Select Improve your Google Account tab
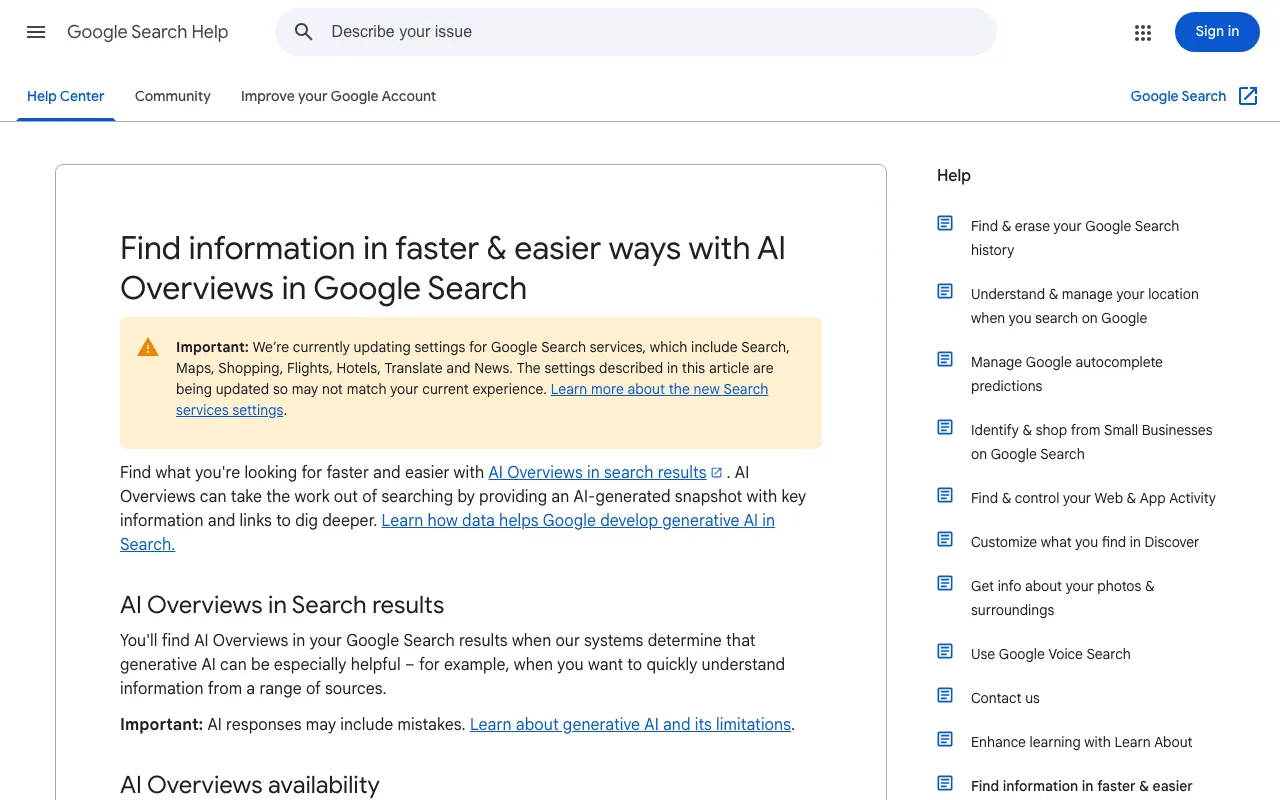The width and height of the screenshot is (1280, 800). point(338,96)
